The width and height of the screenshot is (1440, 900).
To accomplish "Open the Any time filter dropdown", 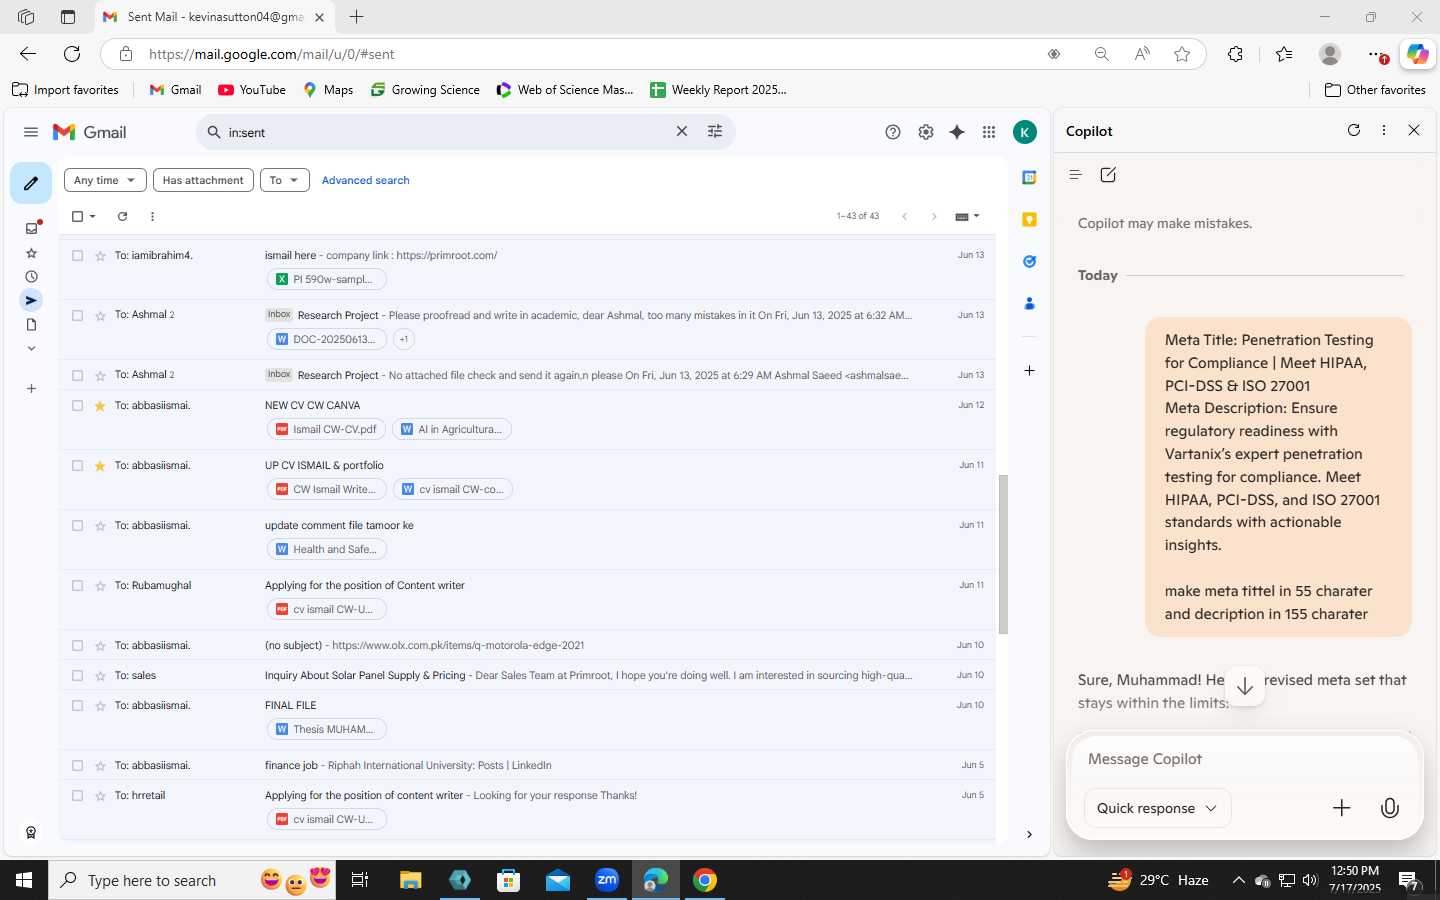I will 105,180.
